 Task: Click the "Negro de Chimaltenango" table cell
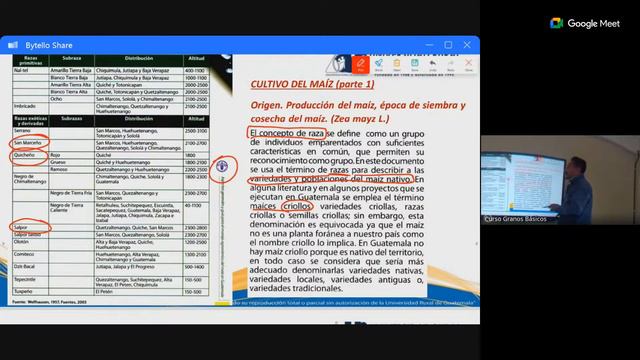[x=31, y=182]
